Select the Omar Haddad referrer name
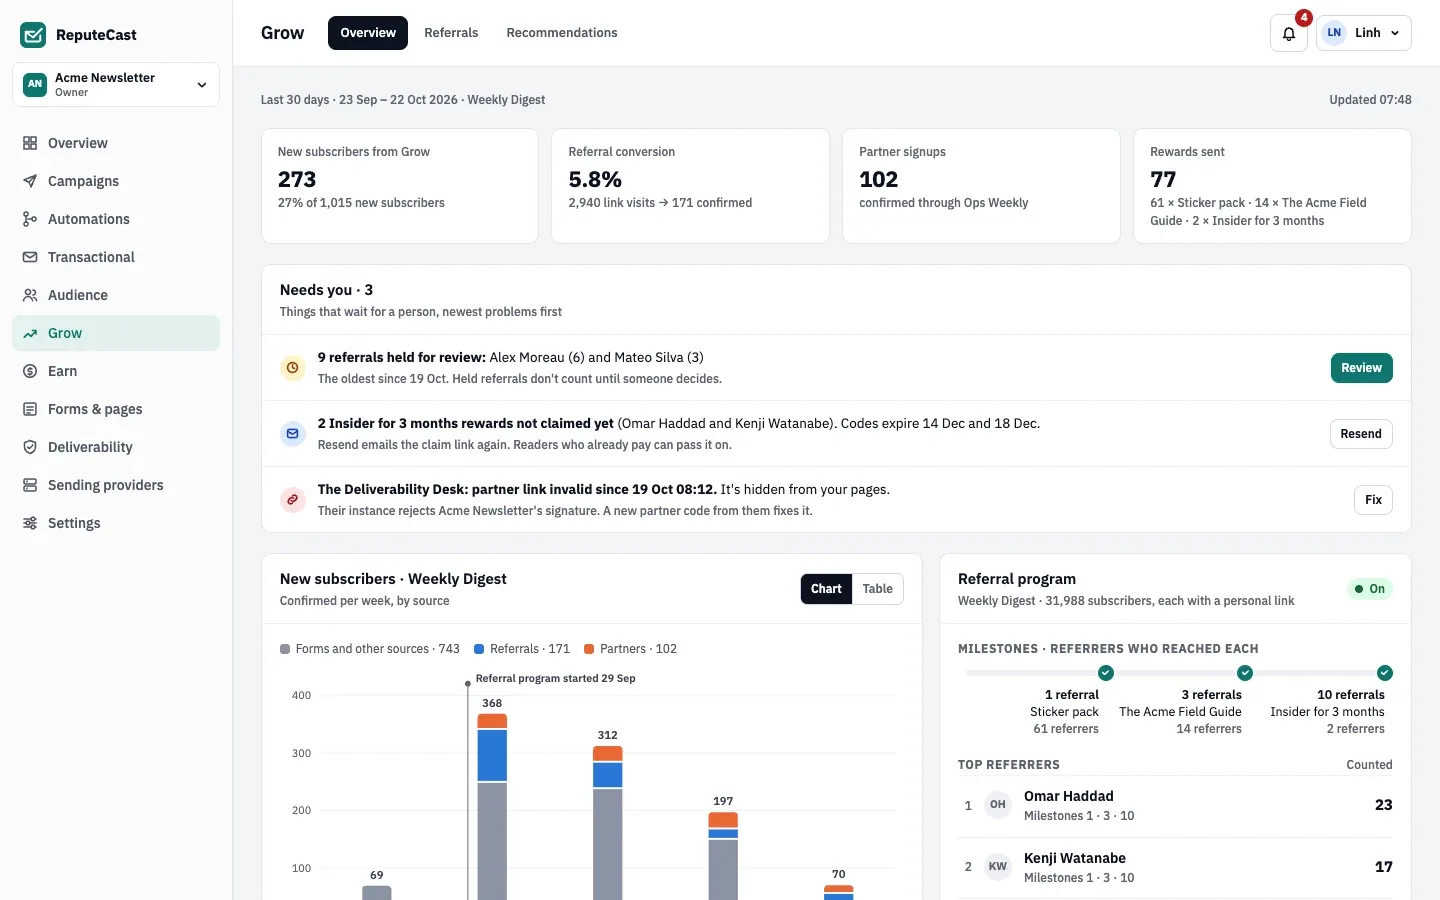Image resolution: width=1440 pixels, height=900 pixels. click(x=1068, y=796)
